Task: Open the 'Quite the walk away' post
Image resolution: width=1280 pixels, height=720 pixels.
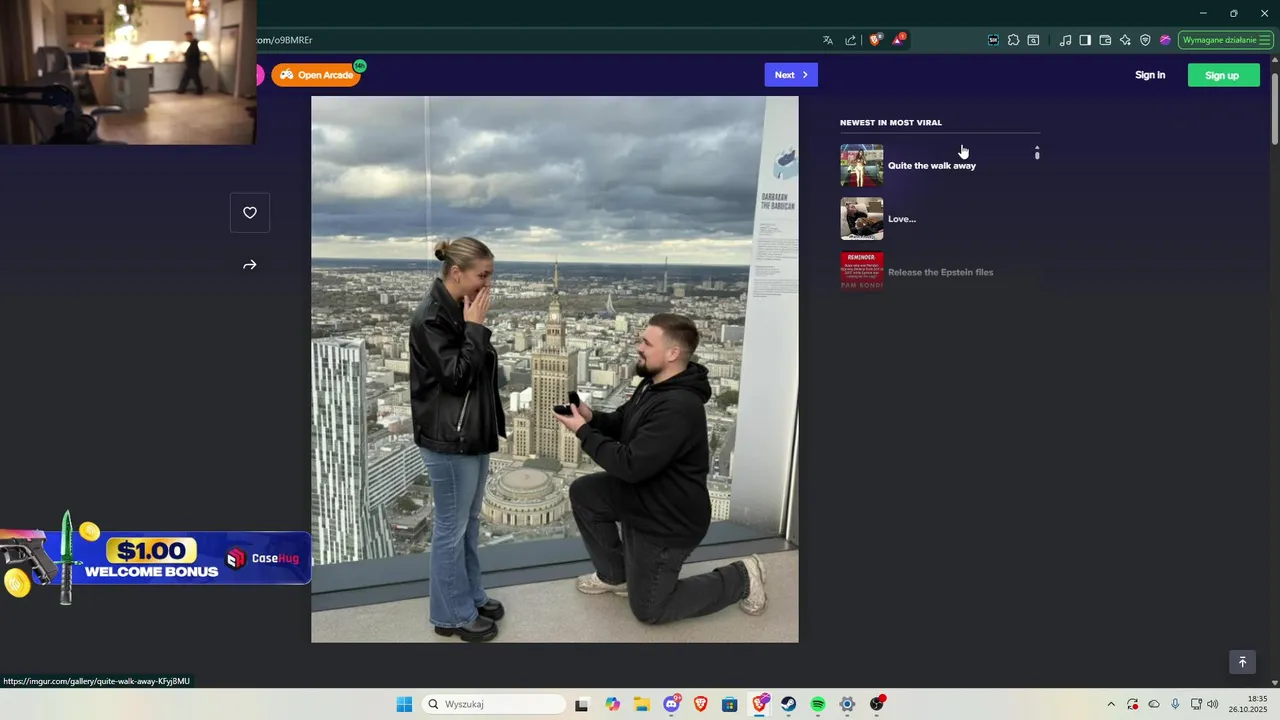Action: tap(932, 166)
